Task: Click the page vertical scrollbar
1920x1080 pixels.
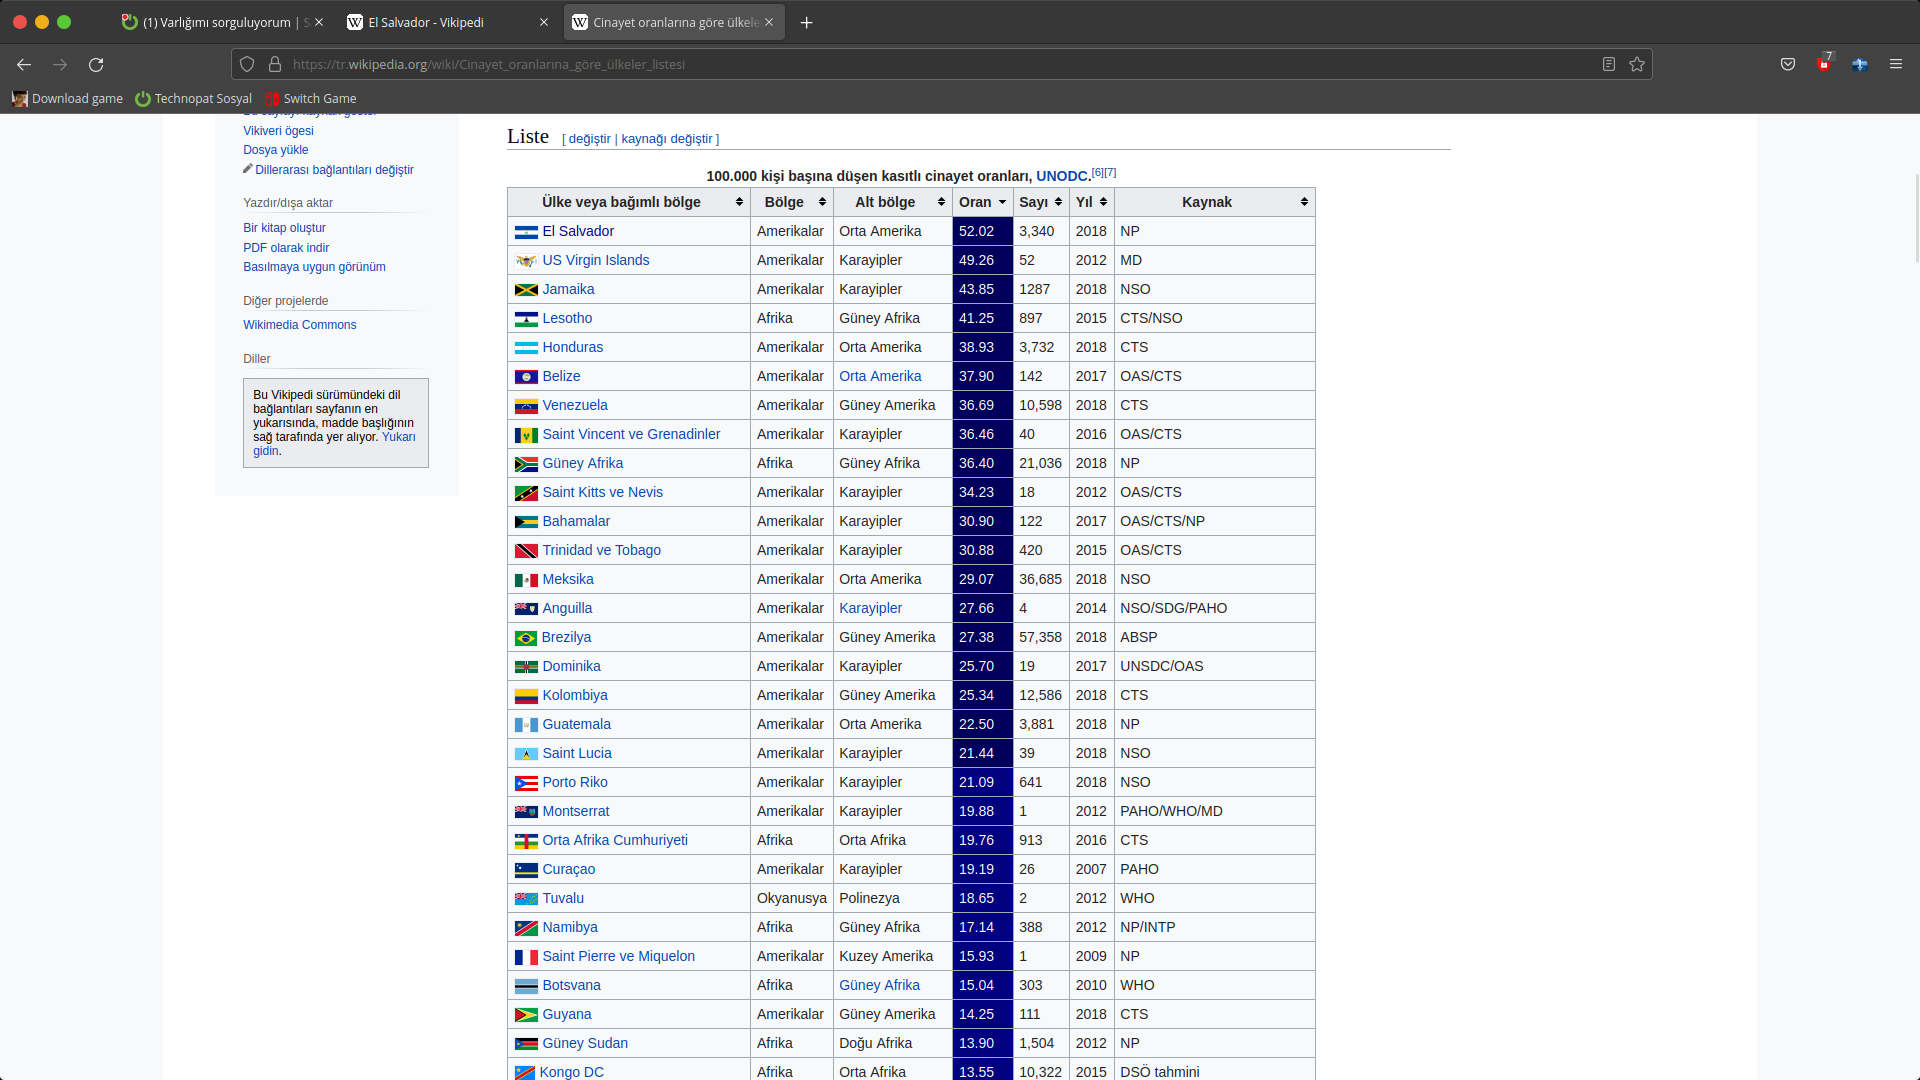Action: tap(1915, 218)
